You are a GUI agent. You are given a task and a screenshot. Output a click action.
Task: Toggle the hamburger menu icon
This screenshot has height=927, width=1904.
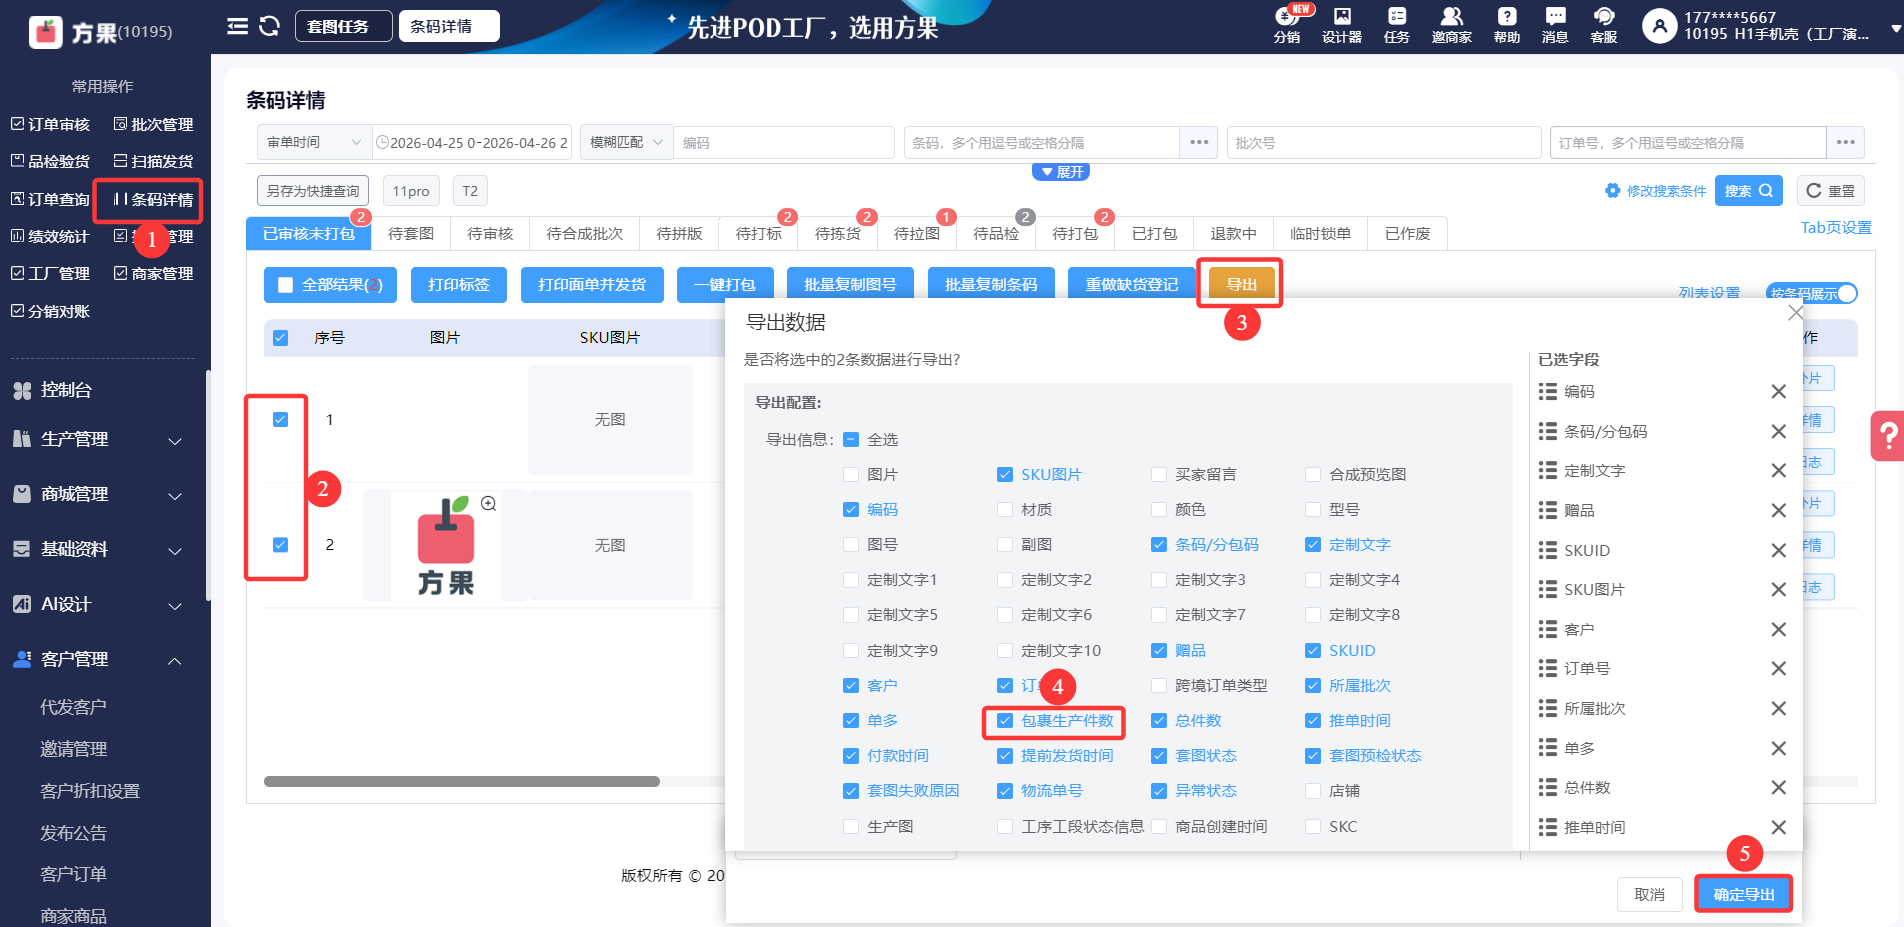237,26
